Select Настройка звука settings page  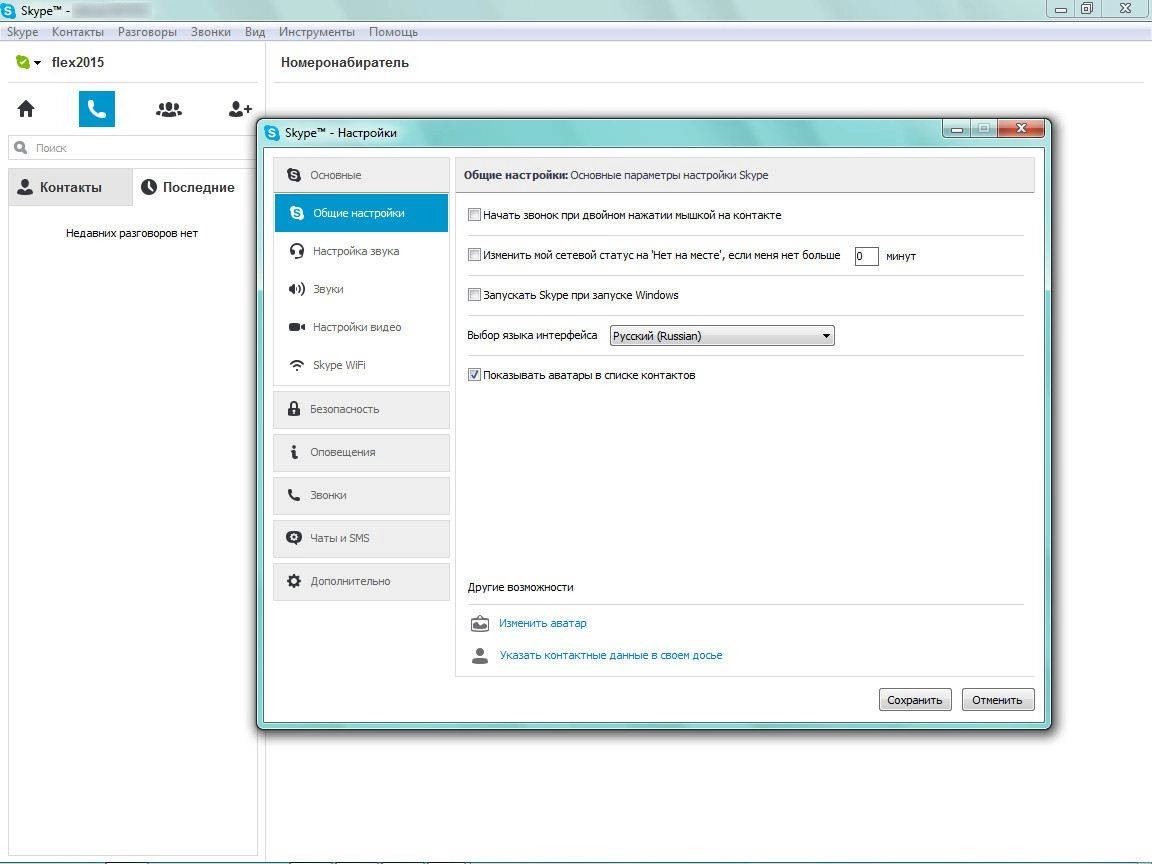coord(361,251)
